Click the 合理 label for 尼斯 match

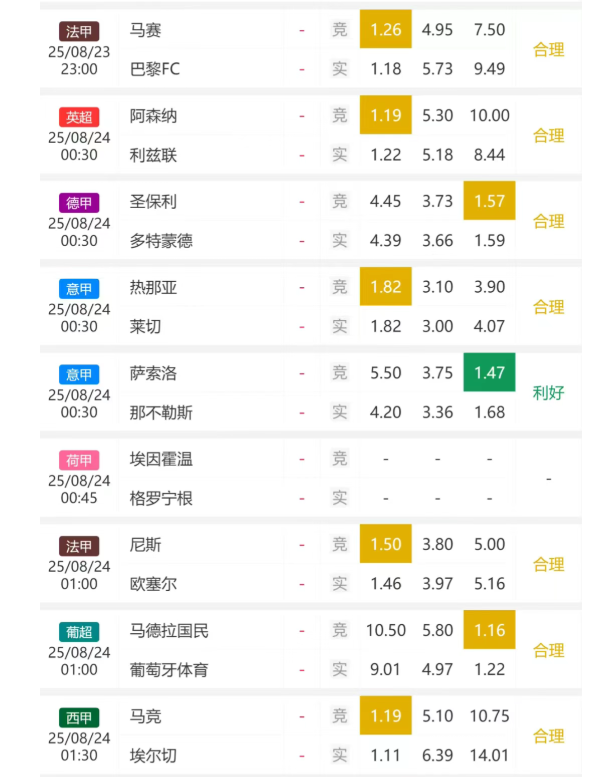[548, 564]
